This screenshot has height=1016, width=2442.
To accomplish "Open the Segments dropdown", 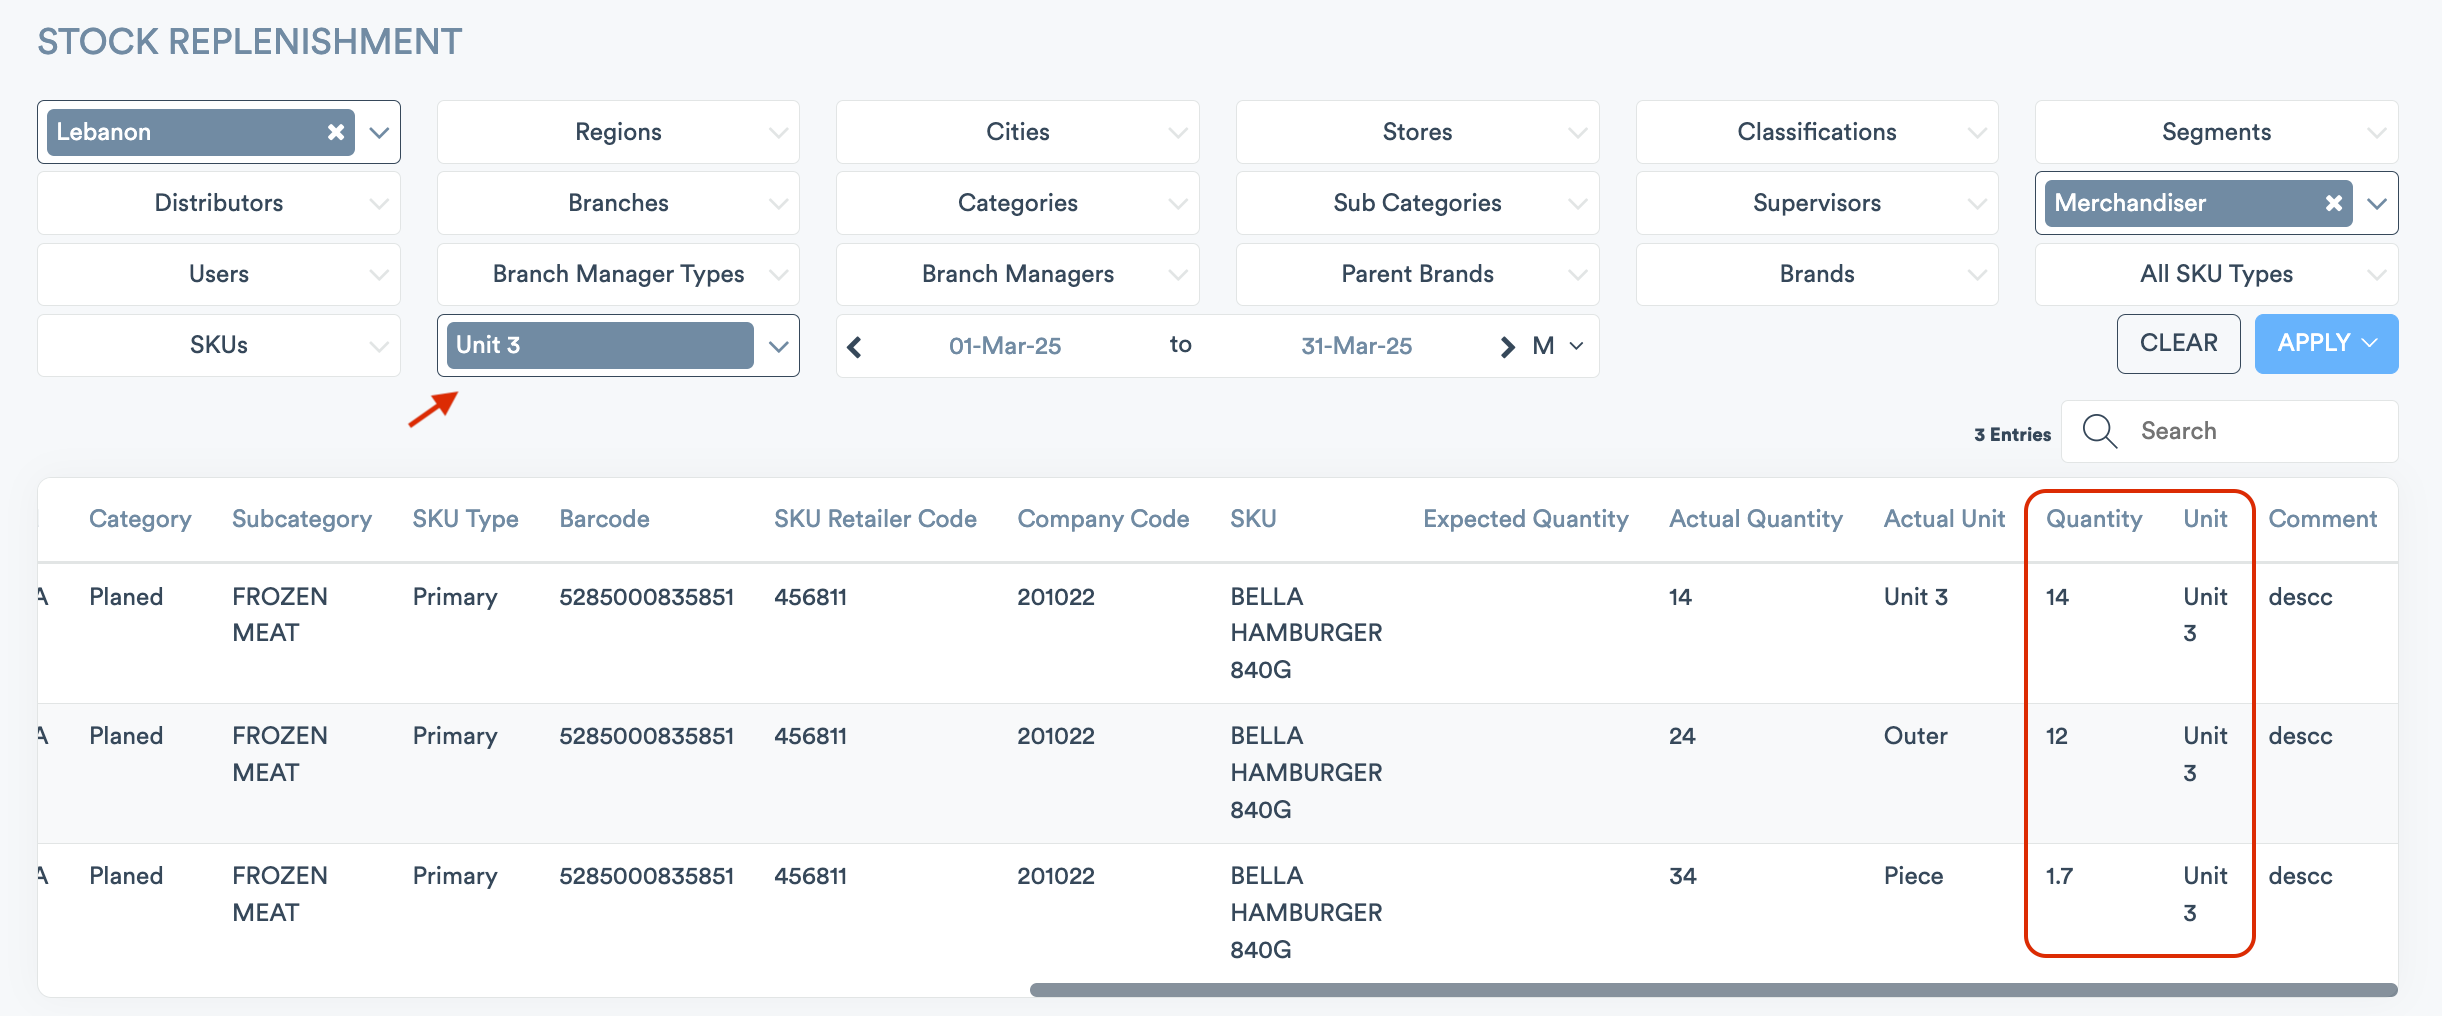I will pyautogui.click(x=2376, y=131).
